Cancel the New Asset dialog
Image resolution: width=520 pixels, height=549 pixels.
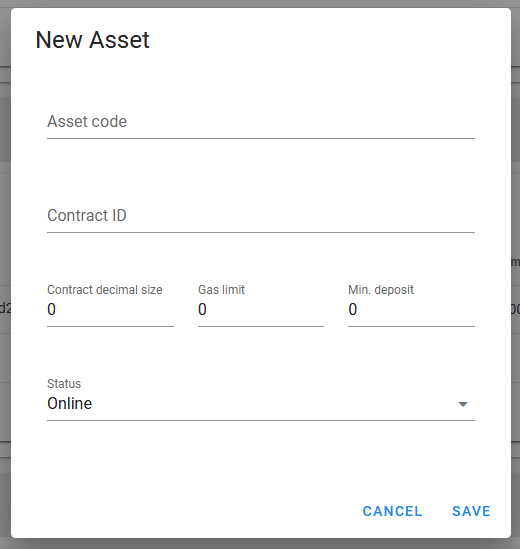tap(392, 511)
